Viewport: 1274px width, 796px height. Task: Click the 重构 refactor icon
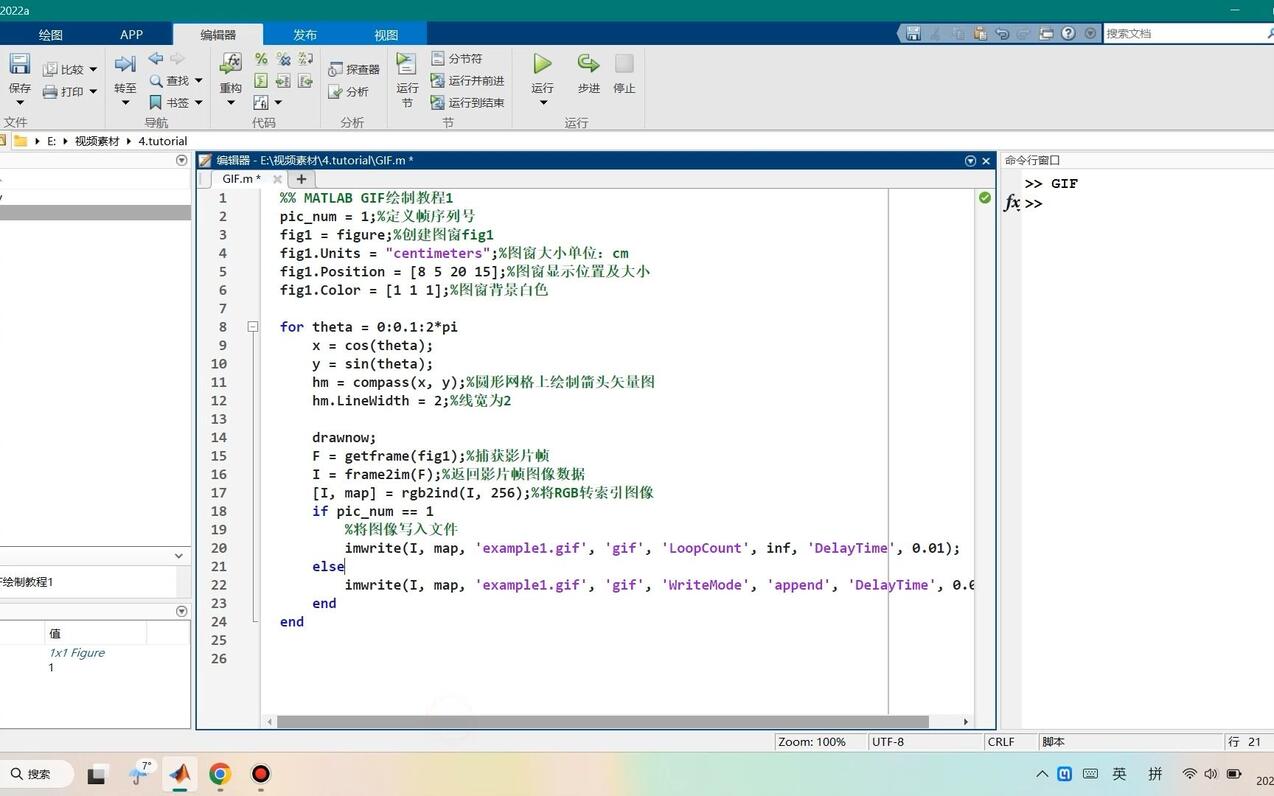(x=231, y=65)
